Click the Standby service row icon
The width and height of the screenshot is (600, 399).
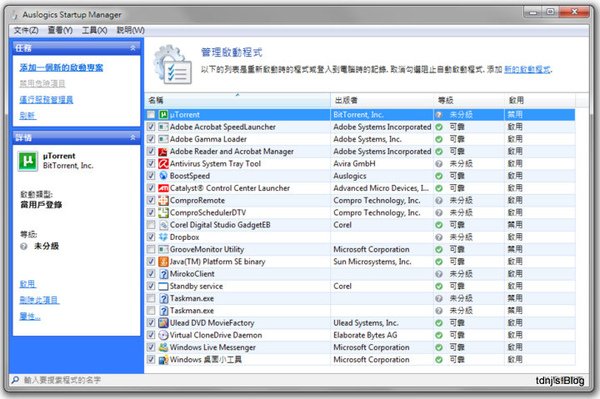click(x=163, y=286)
